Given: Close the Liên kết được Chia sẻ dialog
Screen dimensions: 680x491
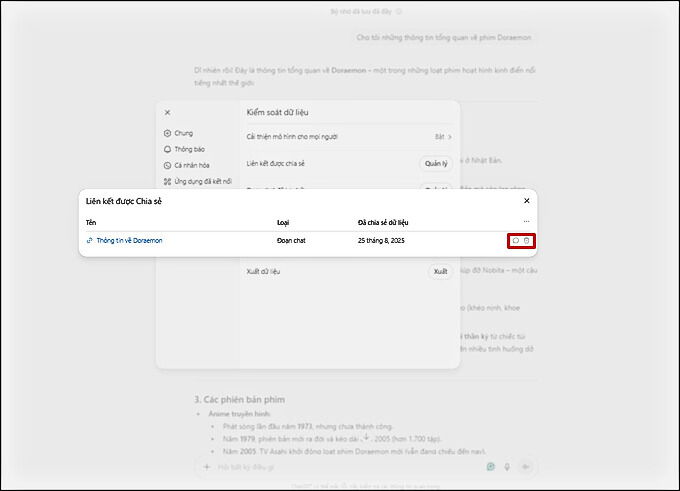Looking at the screenshot, I should pos(527,201).
